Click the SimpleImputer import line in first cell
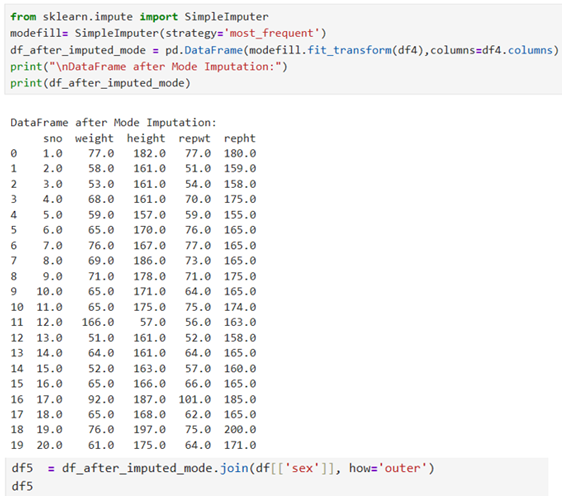 click(139, 17)
